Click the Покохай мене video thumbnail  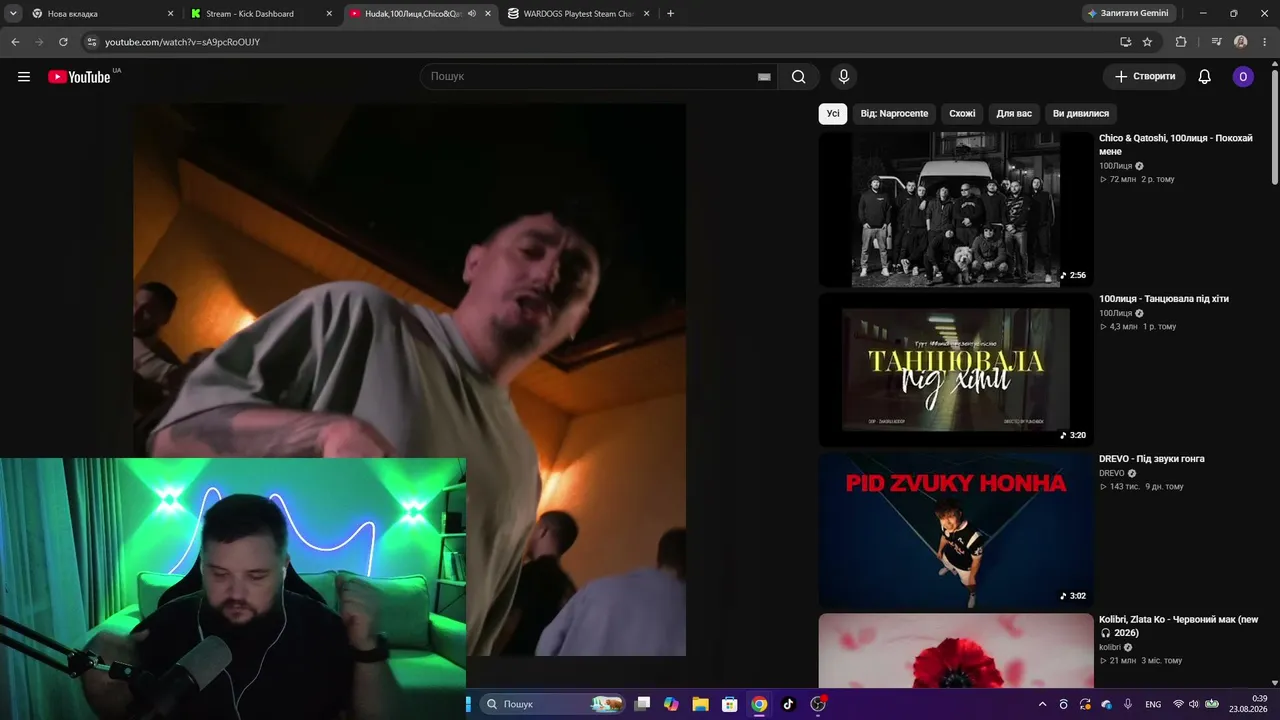click(956, 209)
